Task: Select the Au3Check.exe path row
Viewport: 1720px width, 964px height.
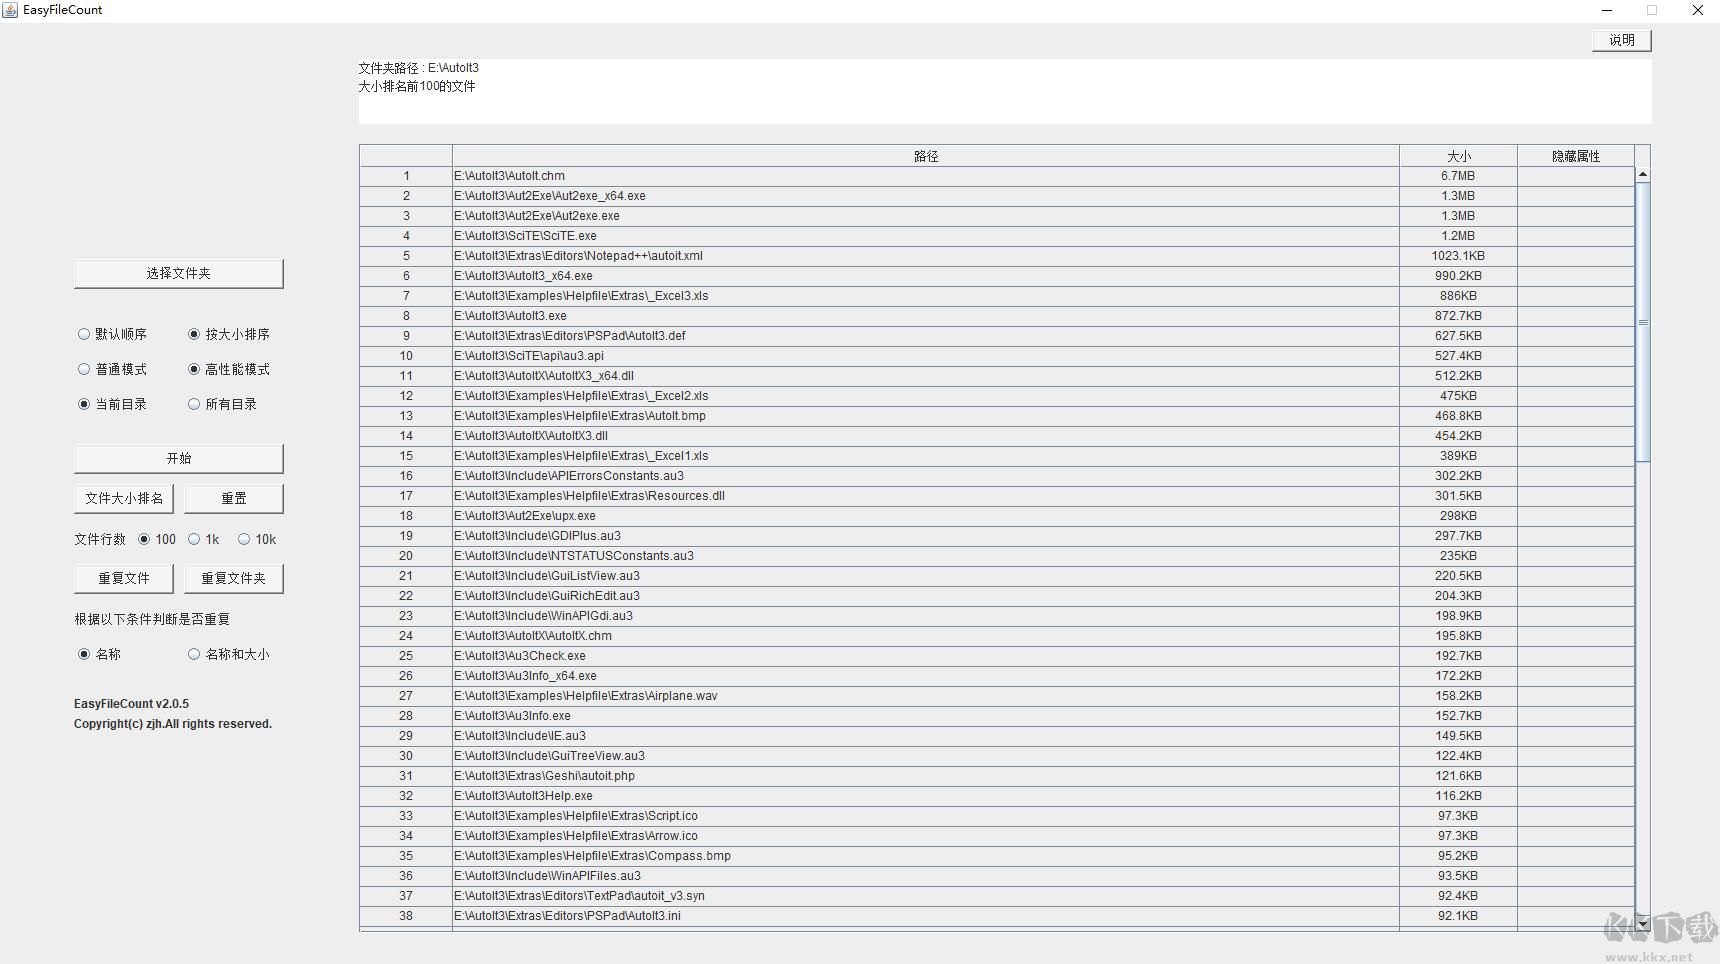Action: tap(926, 656)
